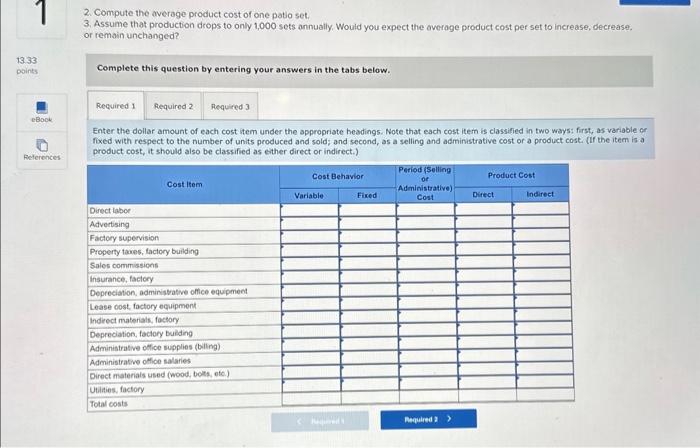Click the 'Administrative office salaries' row label
The image size is (700, 448).
point(140,361)
